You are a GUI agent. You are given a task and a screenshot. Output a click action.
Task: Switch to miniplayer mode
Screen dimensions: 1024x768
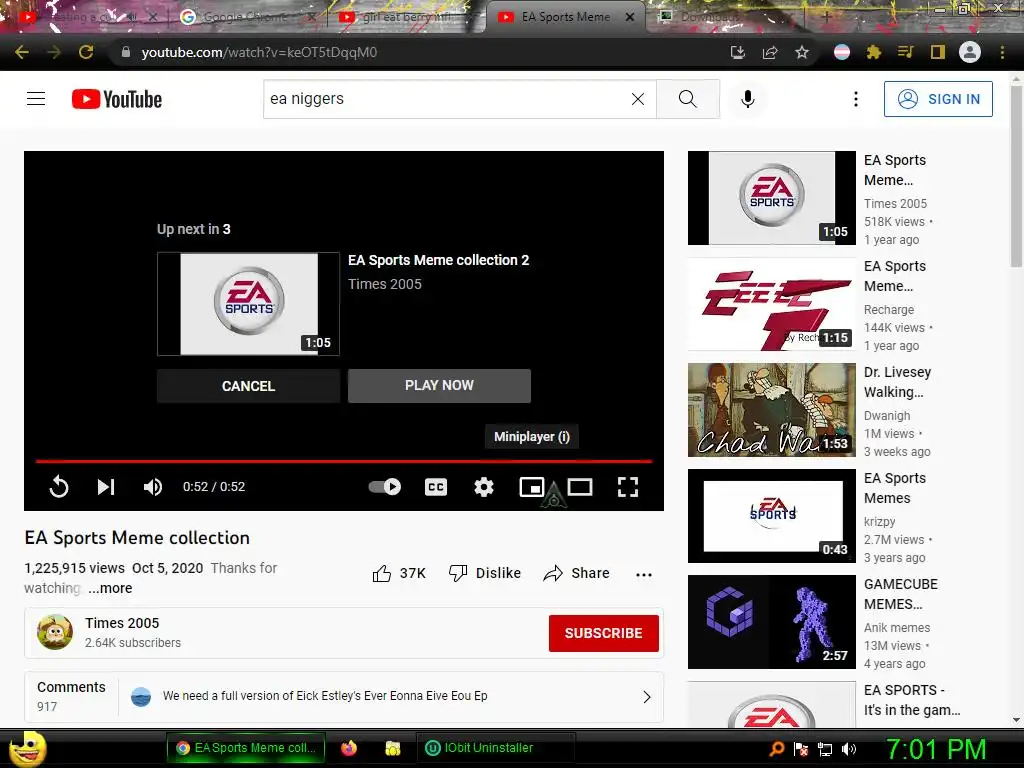[x=532, y=487]
